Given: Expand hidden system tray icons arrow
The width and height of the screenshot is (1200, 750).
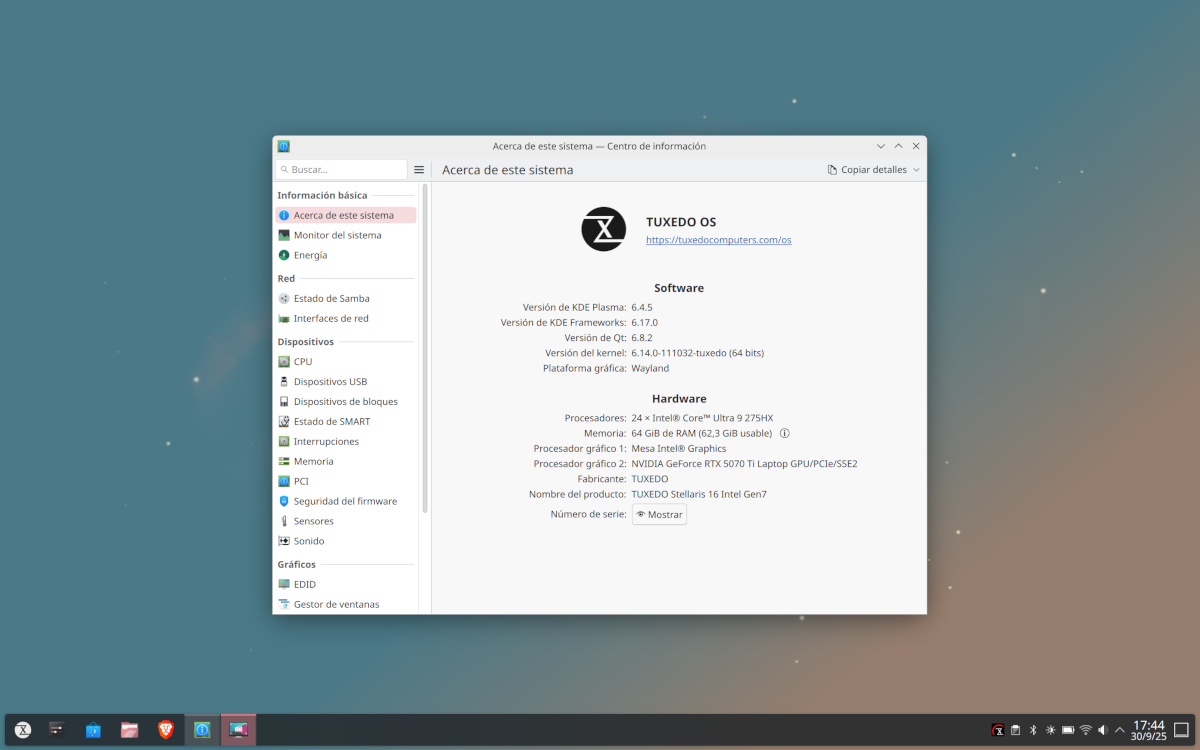Looking at the screenshot, I should (x=1120, y=730).
